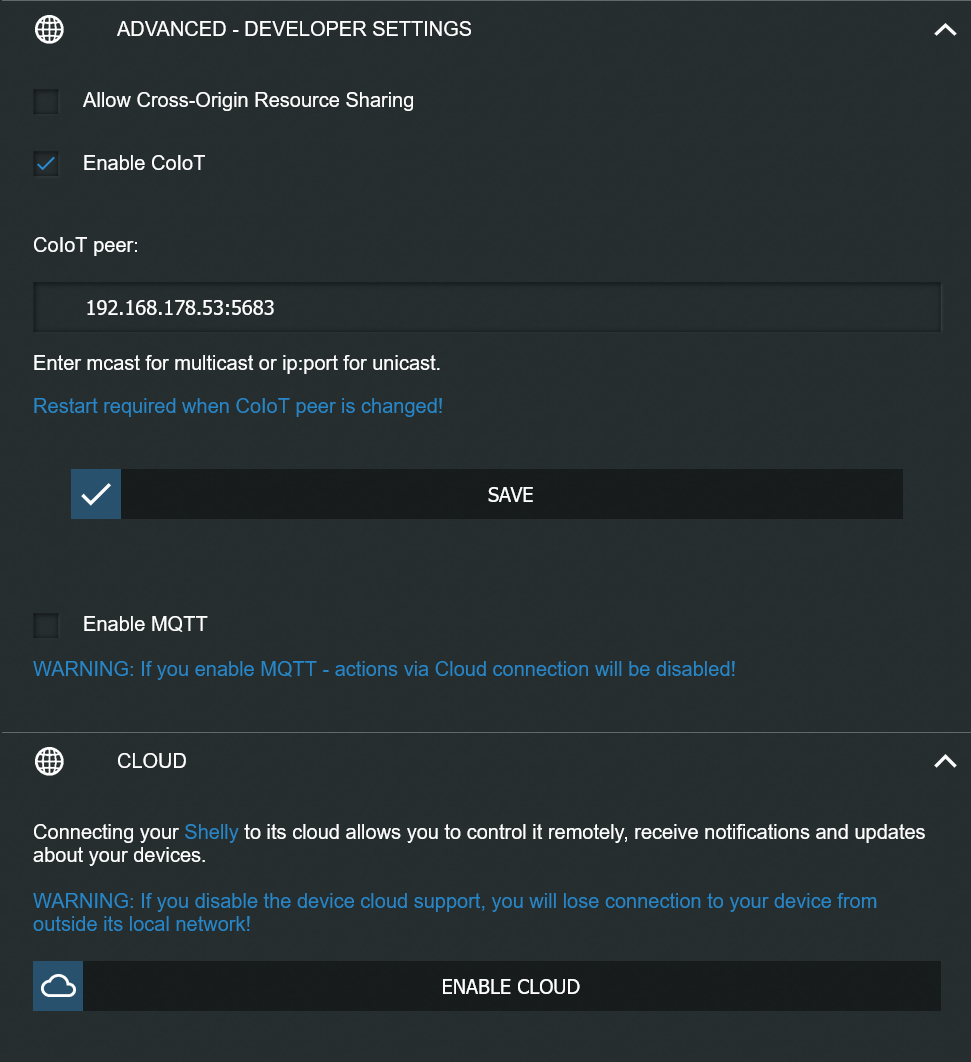Check the Enable MQTT checkbox
The width and height of the screenshot is (971, 1062).
[46, 625]
